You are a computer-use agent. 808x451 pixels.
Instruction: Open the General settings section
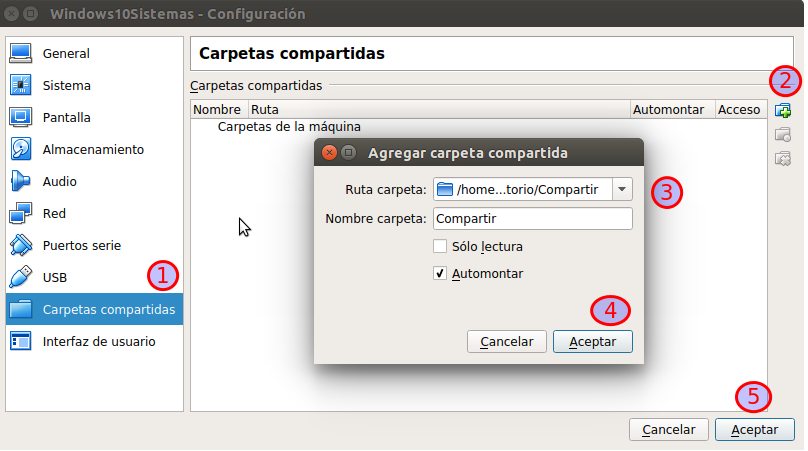94,53
